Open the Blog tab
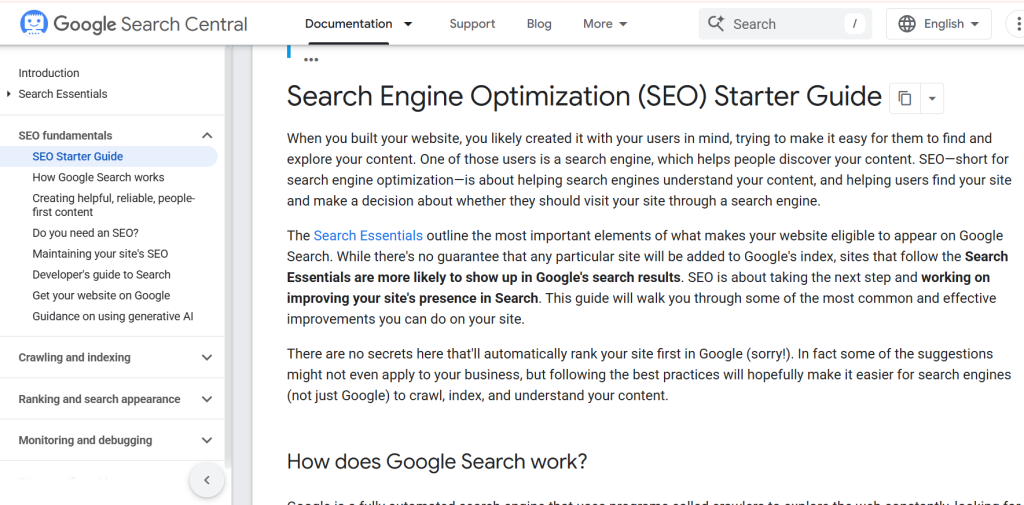Screen dimensions: 1024x505 pyautogui.click(x=539, y=24)
